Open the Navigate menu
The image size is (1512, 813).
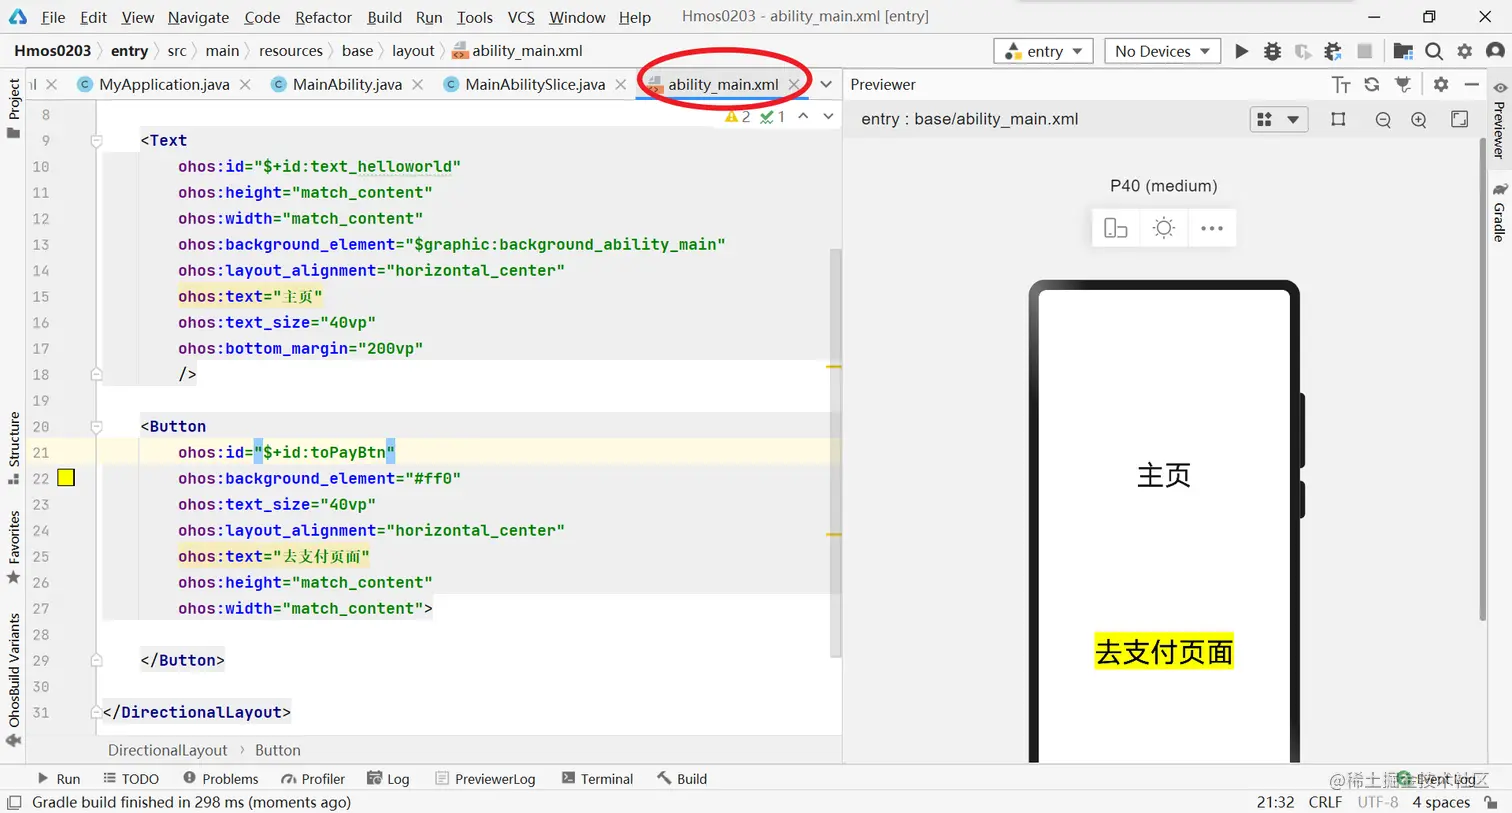coord(198,17)
